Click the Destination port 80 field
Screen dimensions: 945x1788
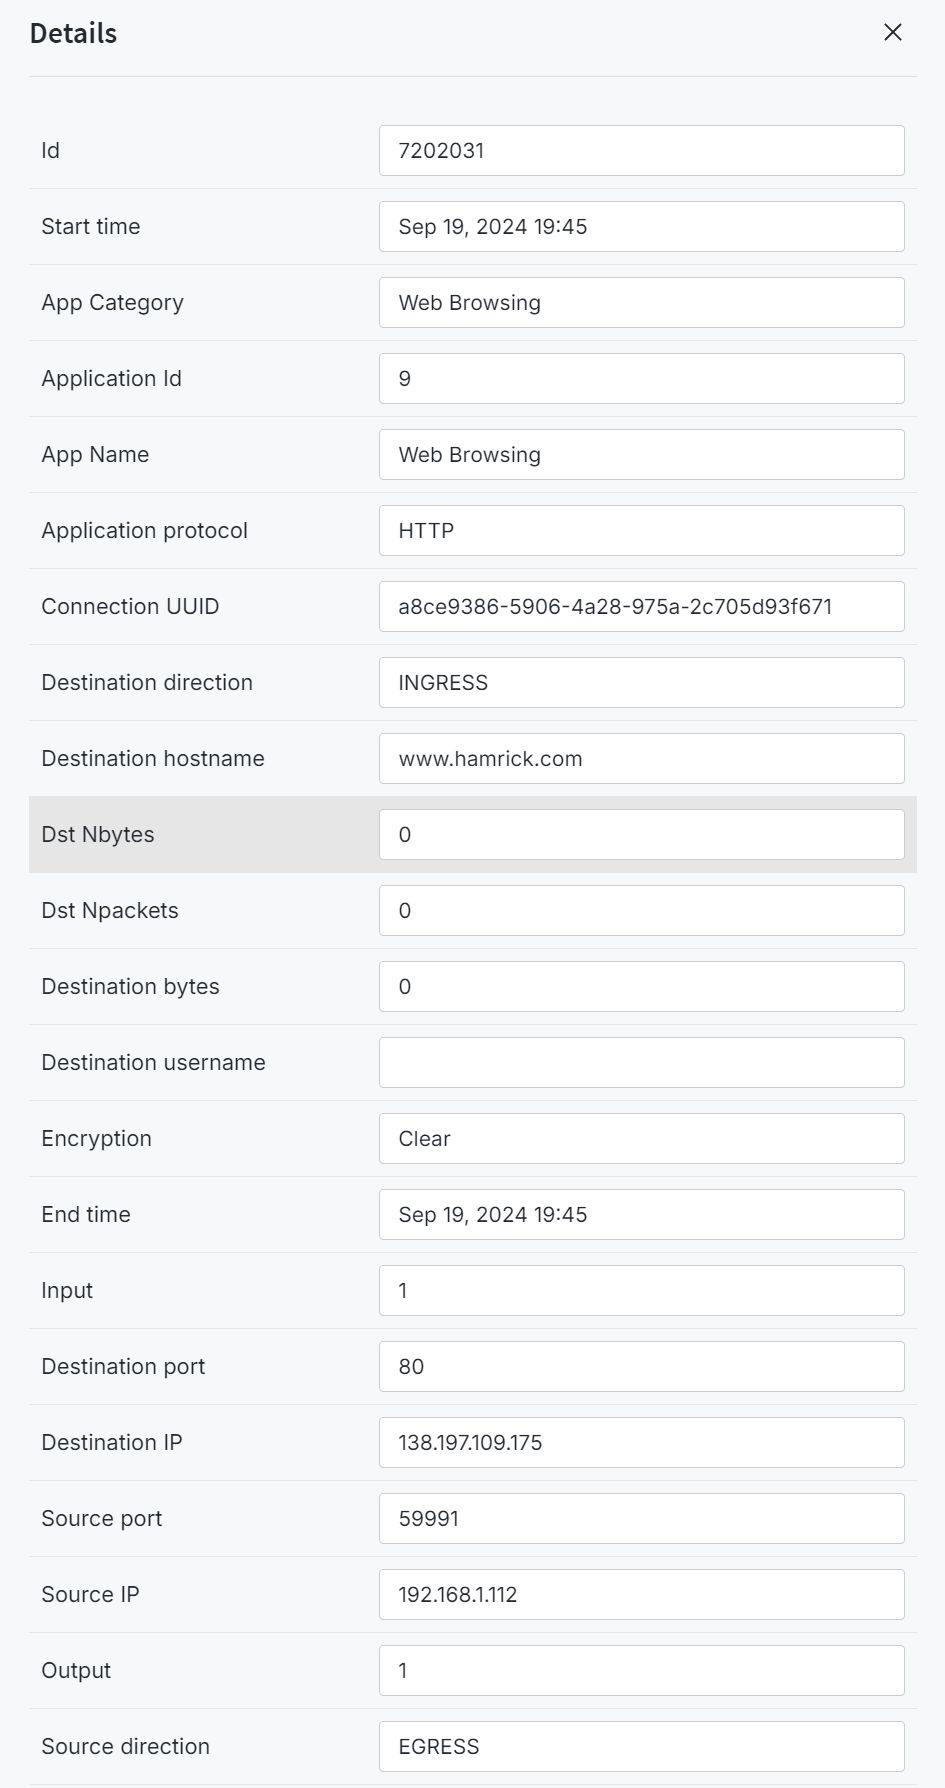coord(642,1366)
